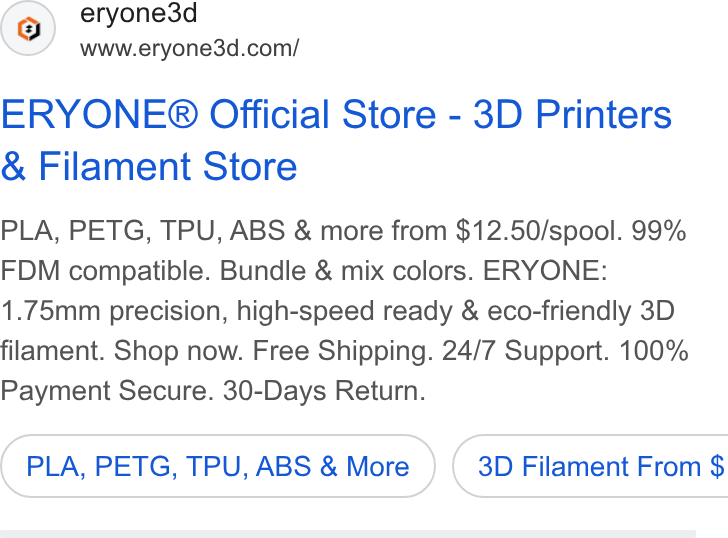This screenshot has height=538, width=728.
Task: Click the circular gray border around favicon
Action: [28, 29]
